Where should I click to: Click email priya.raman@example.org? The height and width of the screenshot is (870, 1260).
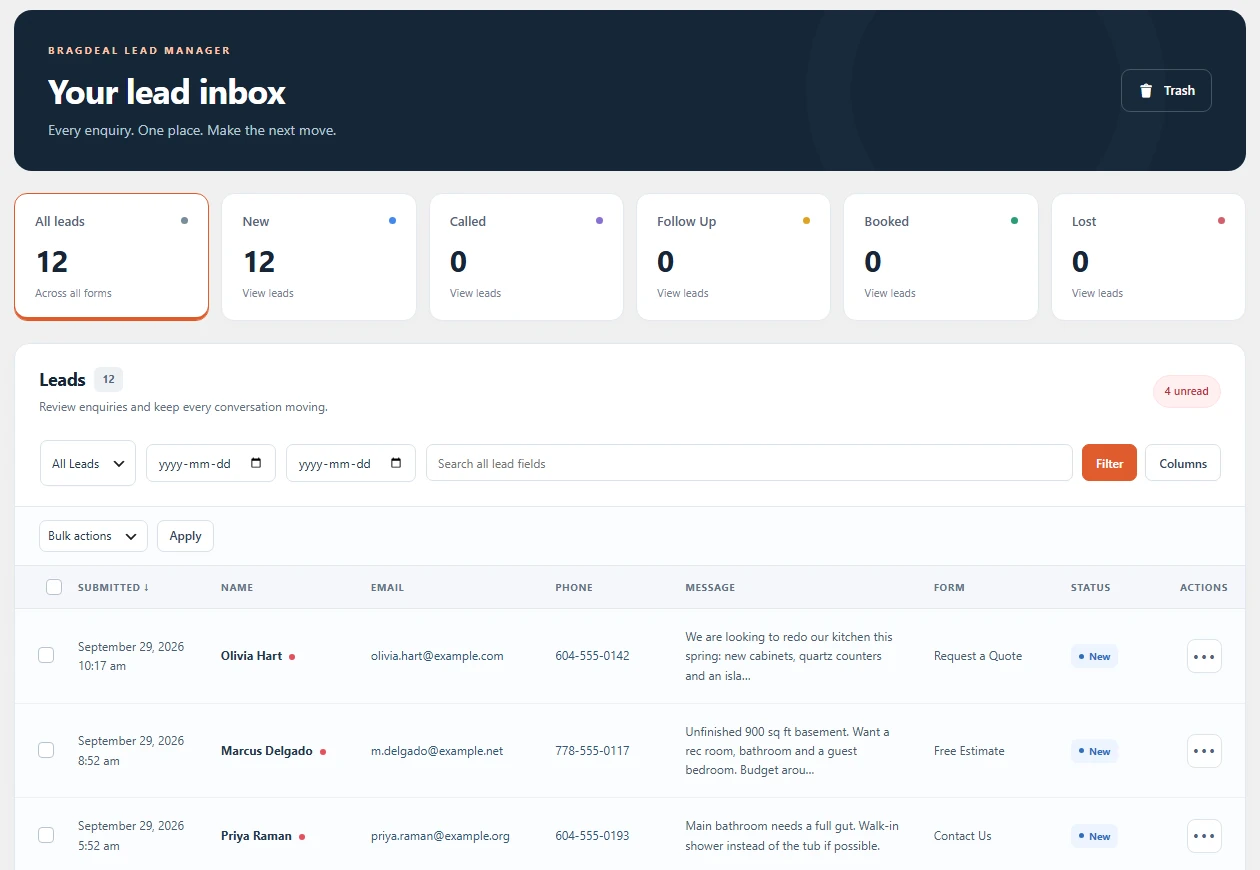[x=440, y=836]
